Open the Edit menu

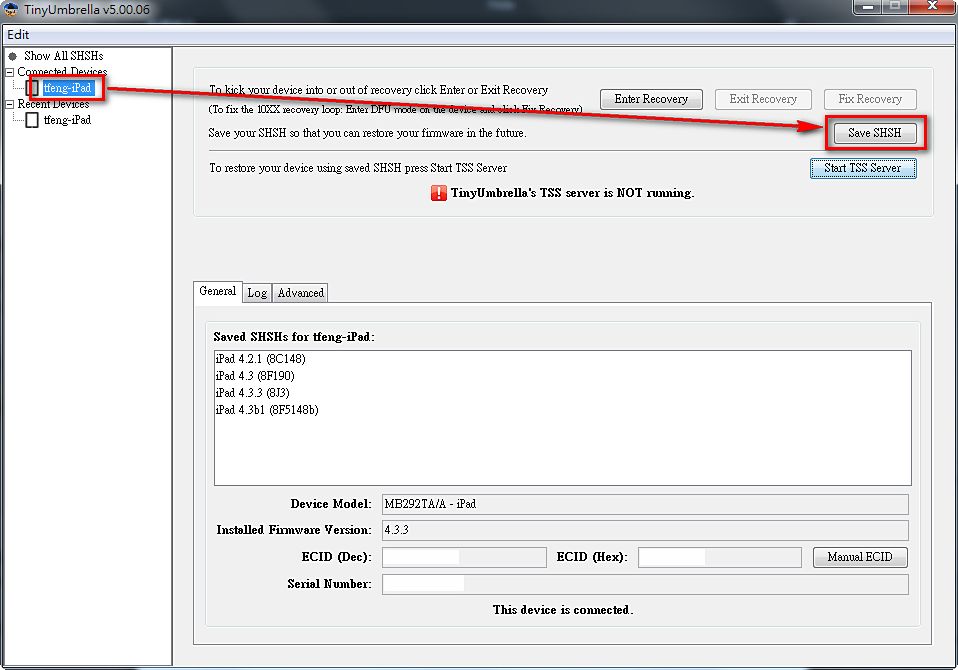point(18,35)
